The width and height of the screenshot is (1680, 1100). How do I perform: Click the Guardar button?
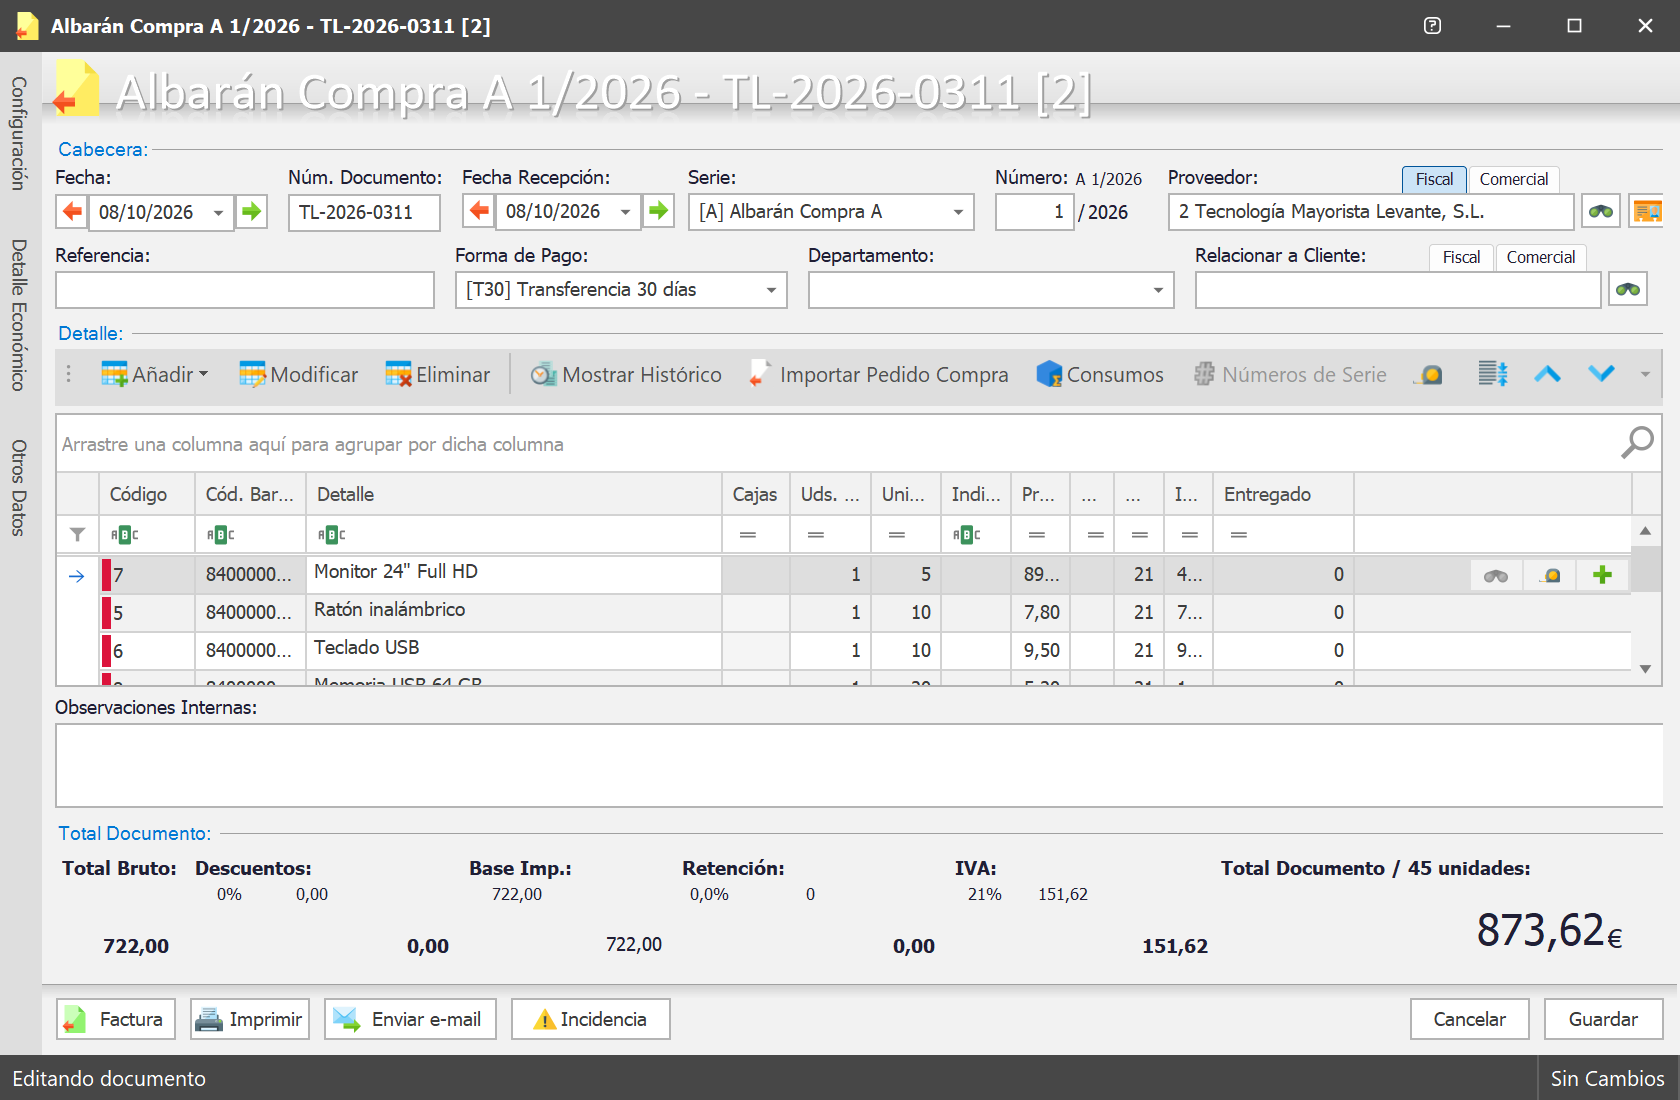tap(1603, 1019)
